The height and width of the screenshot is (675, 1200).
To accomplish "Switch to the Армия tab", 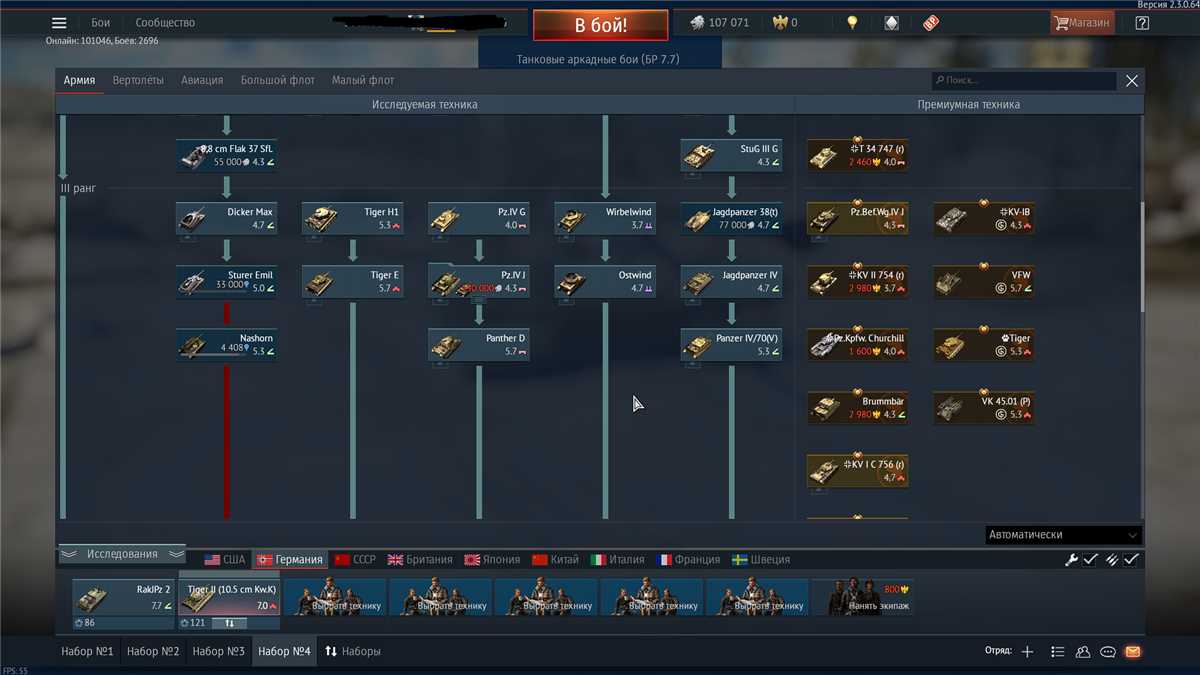I will pyautogui.click(x=80, y=80).
